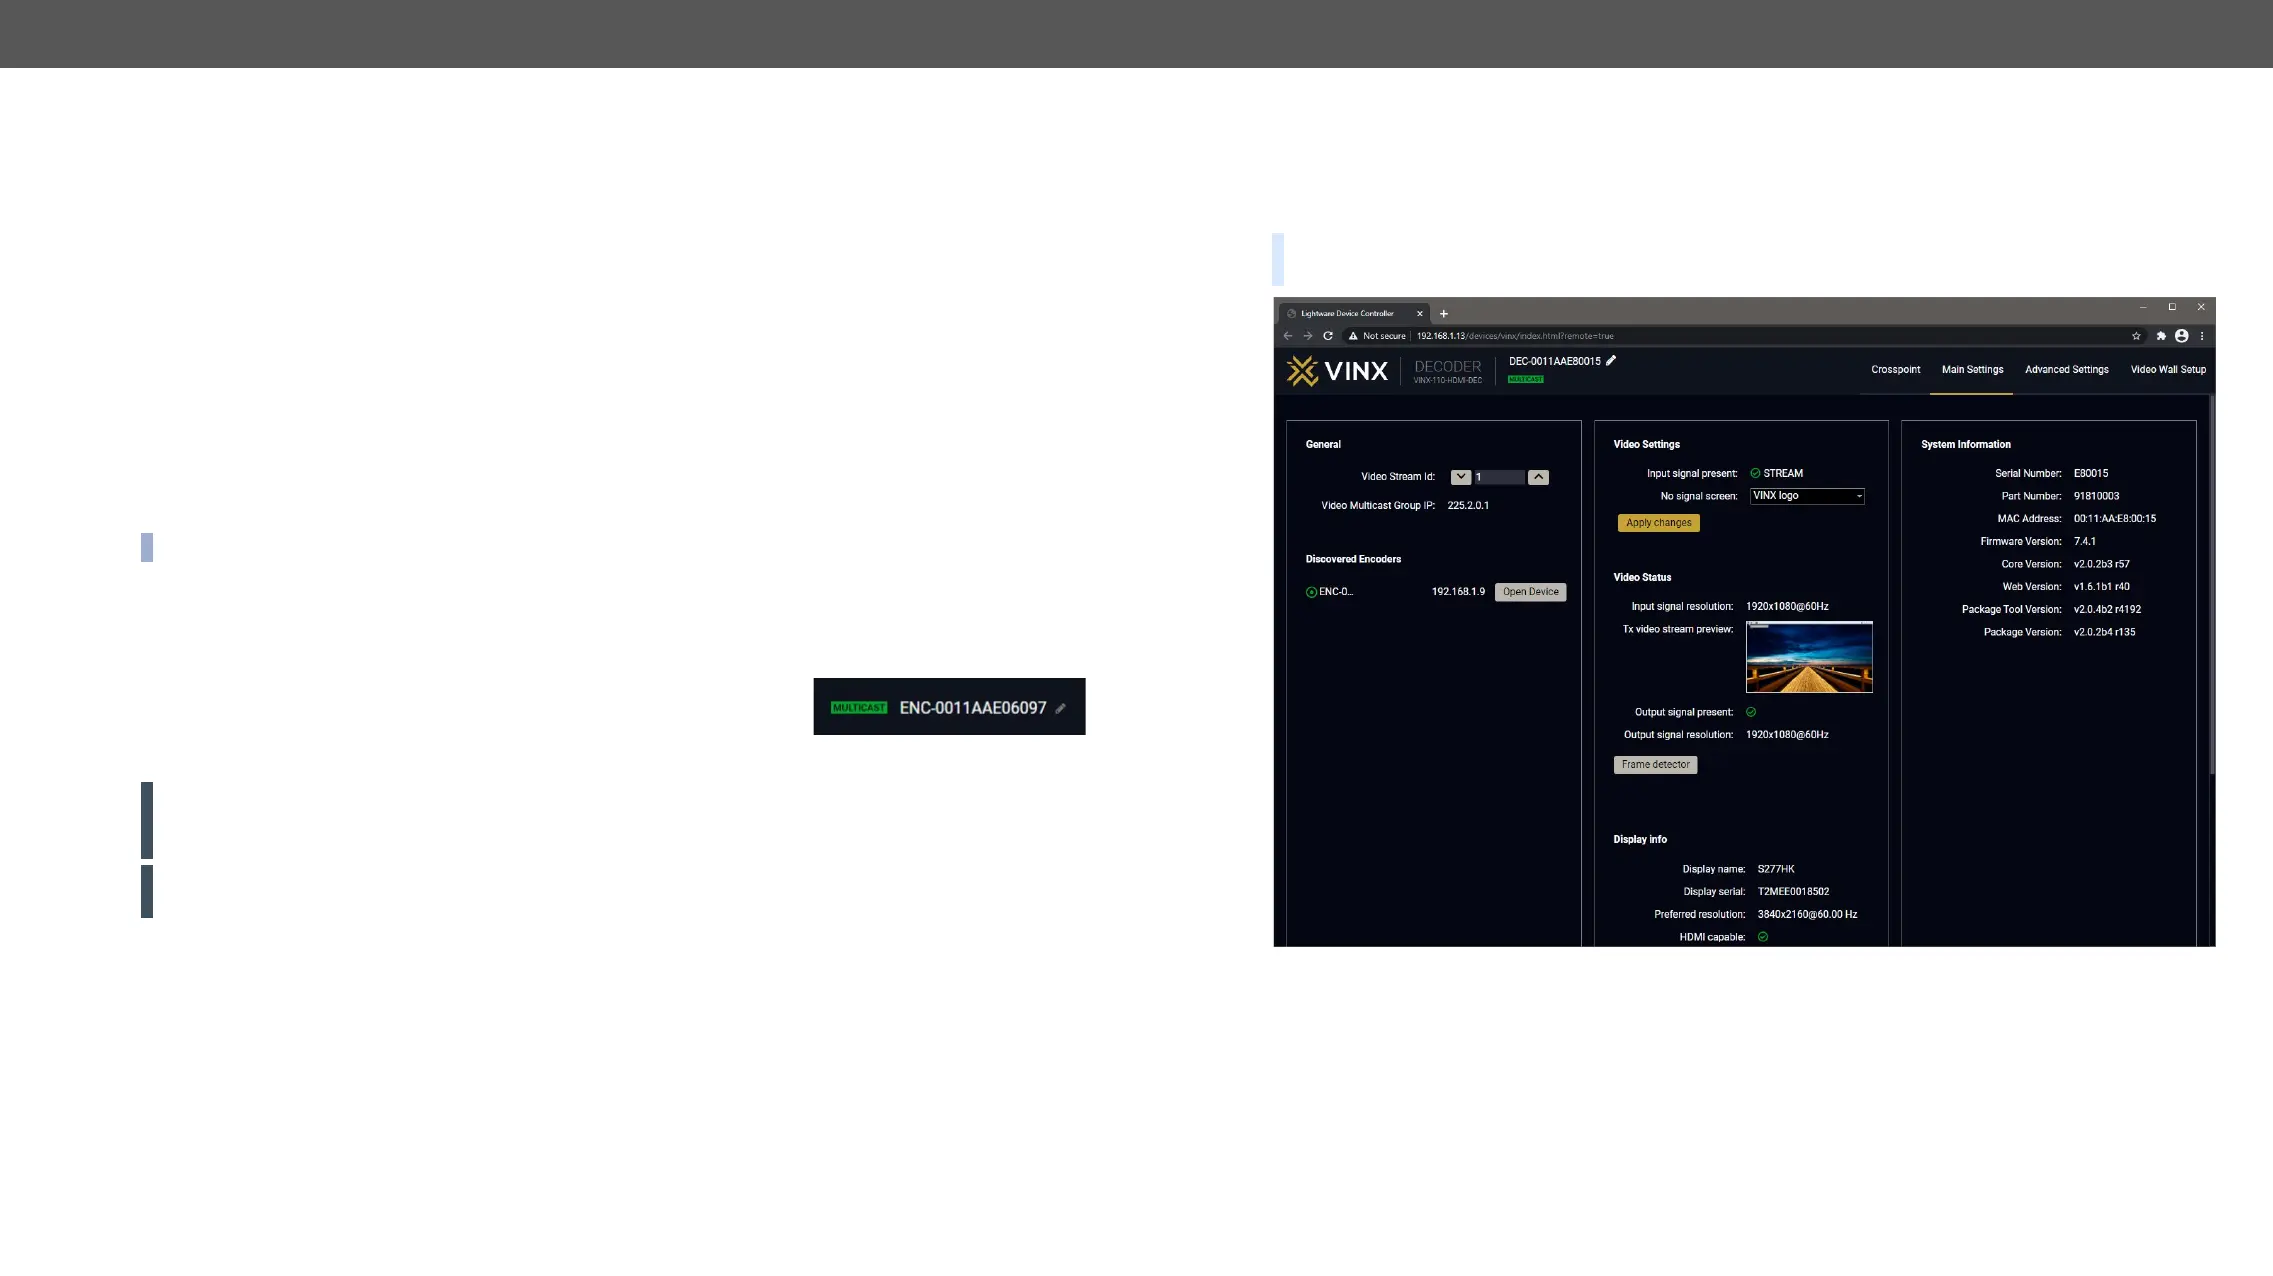Screen dimensions: 2273x1276
Task: Open a new browser tab with plus icon
Action: [1444, 314]
